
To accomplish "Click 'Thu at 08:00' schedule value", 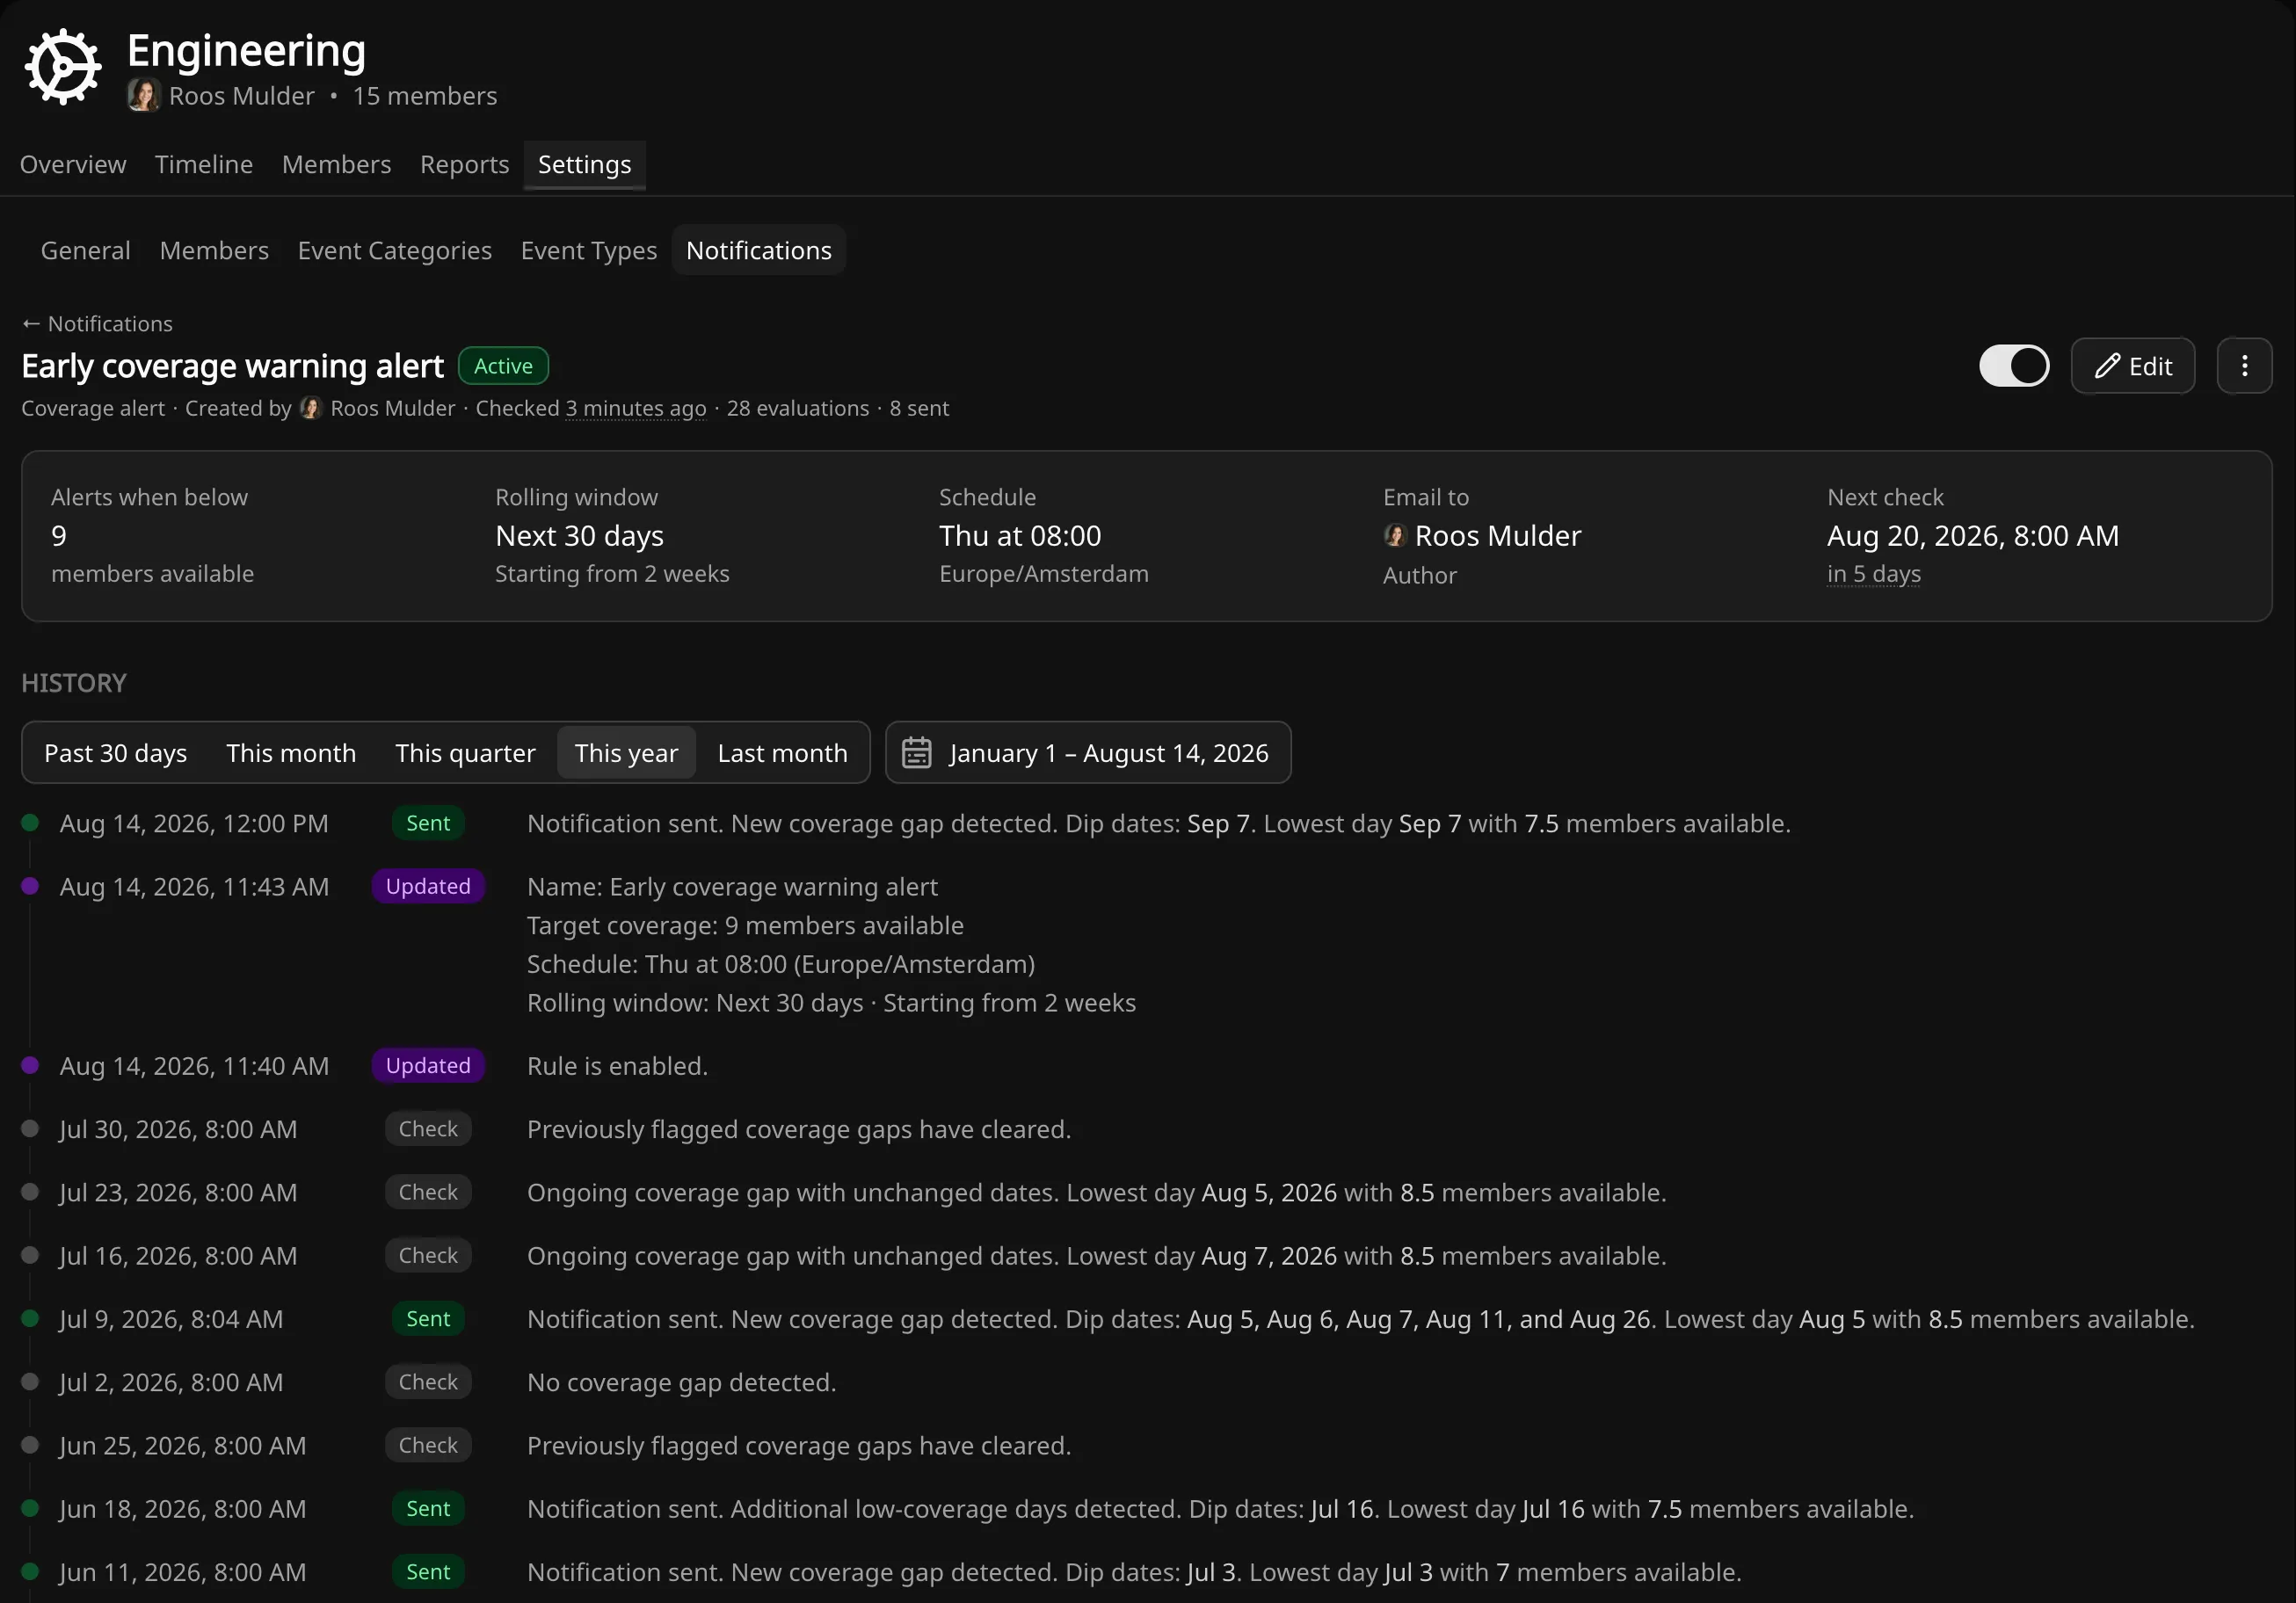I will 1019,536.
